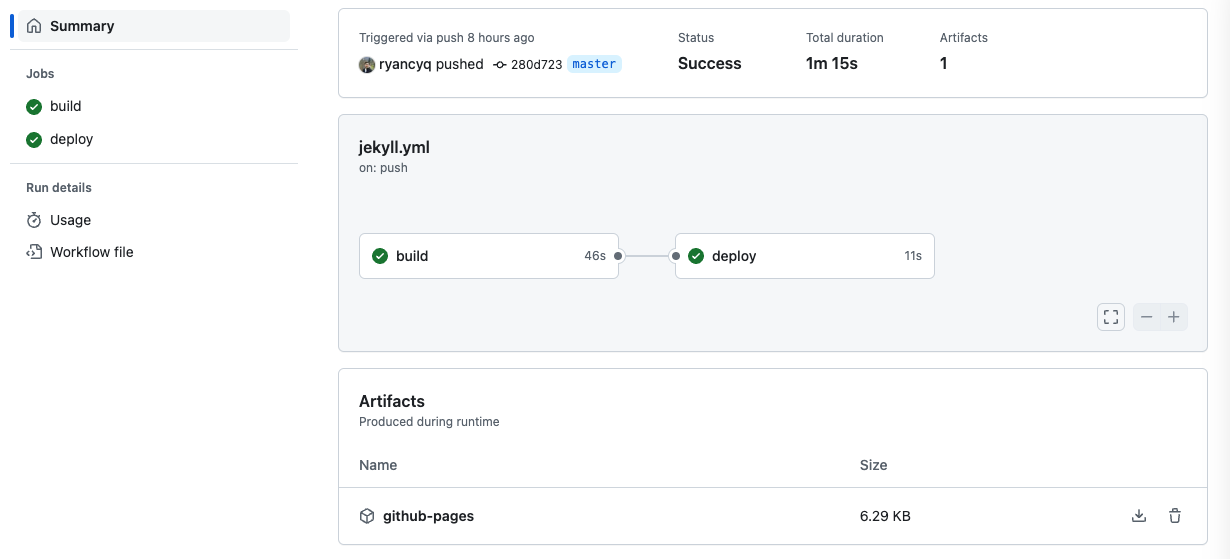
Task: Click the Success status text
Action: pos(710,64)
